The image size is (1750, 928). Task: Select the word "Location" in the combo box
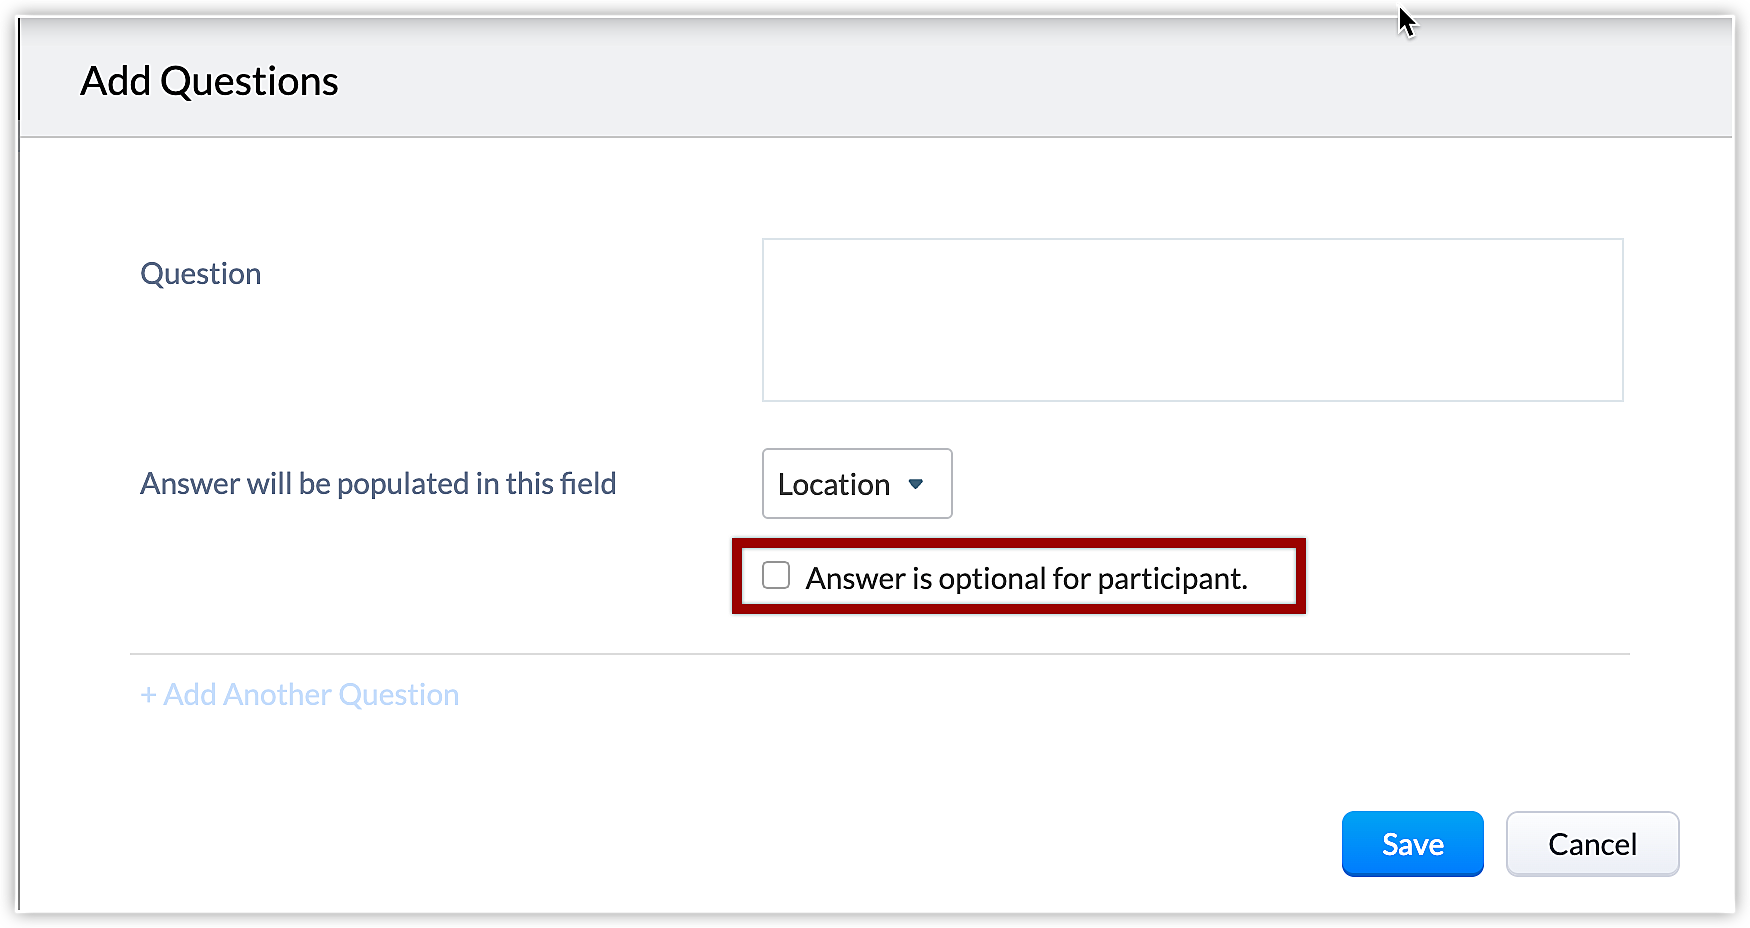pos(833,485)
